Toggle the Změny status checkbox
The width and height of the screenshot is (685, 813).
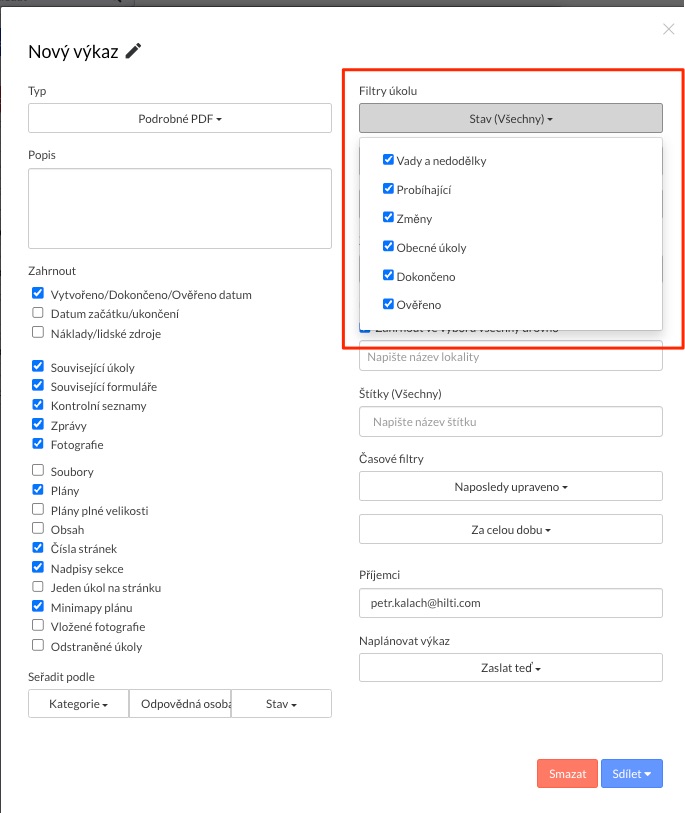pyautogui.click(x=388, y=217)
